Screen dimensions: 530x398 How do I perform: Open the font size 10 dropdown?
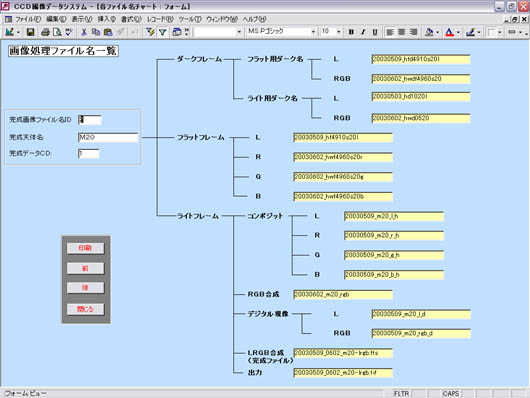[338, 32]
